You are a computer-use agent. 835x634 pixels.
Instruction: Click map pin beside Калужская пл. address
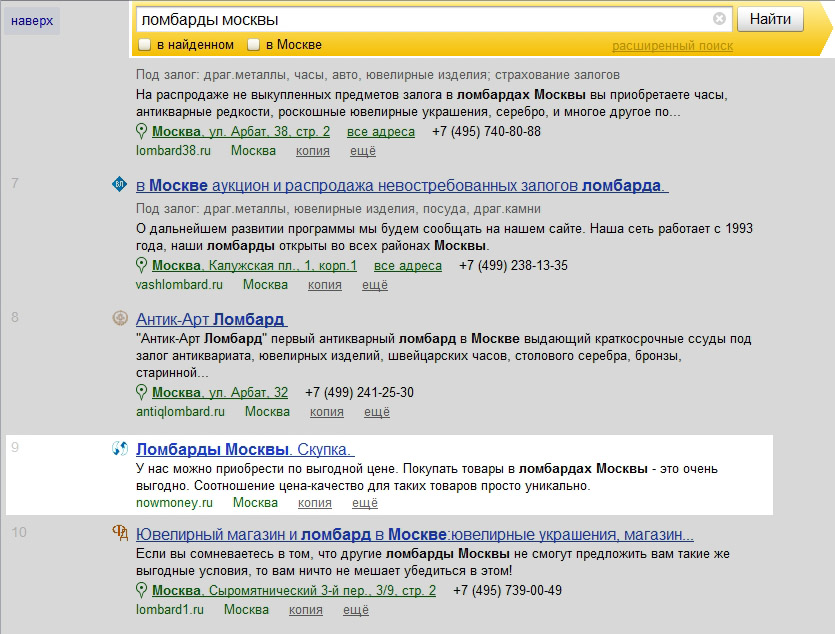(141, 265)
